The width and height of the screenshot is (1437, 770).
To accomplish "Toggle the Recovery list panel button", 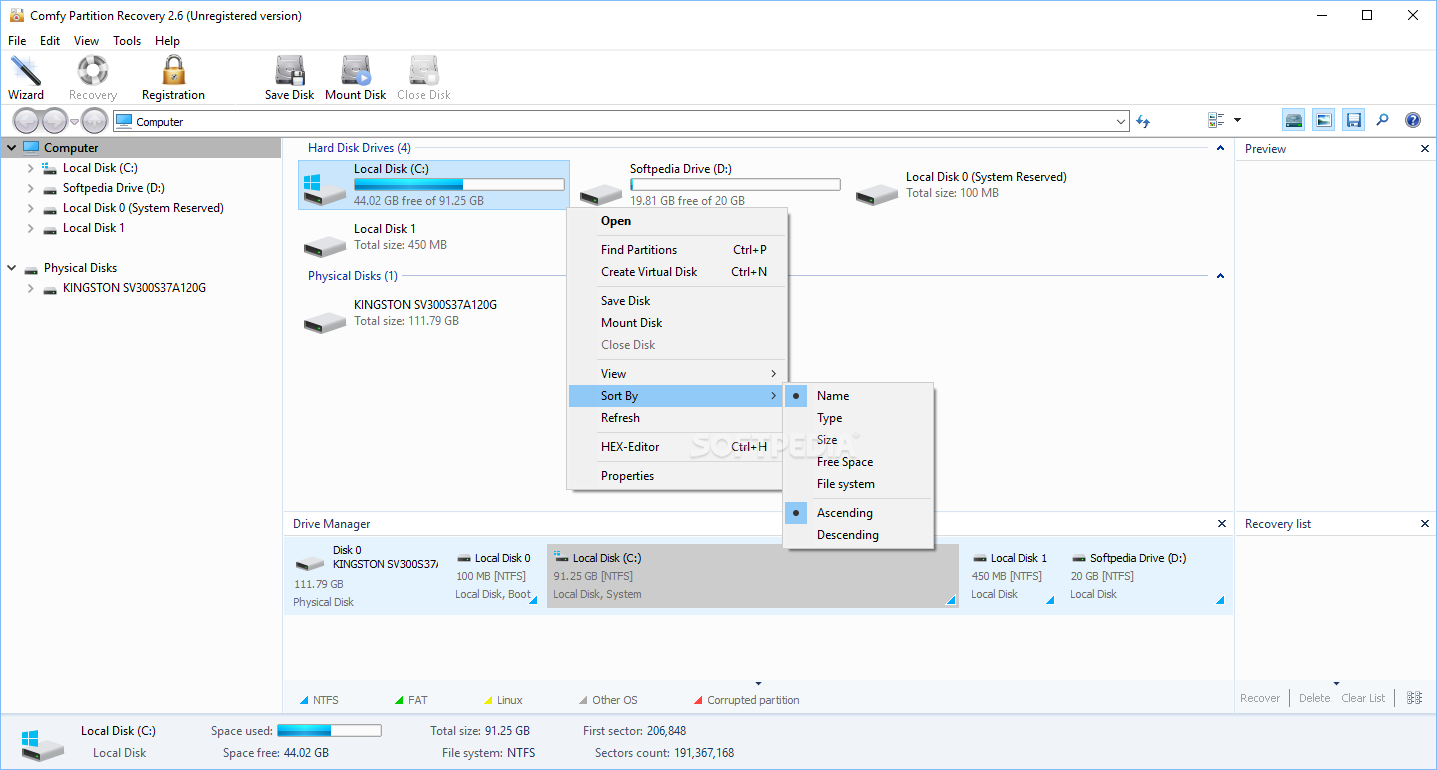I will 1354,120.
